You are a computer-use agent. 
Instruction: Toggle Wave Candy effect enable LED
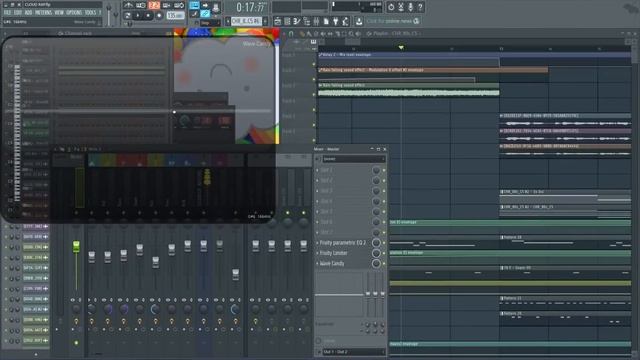pyautogui.click(x=384, y=264)
